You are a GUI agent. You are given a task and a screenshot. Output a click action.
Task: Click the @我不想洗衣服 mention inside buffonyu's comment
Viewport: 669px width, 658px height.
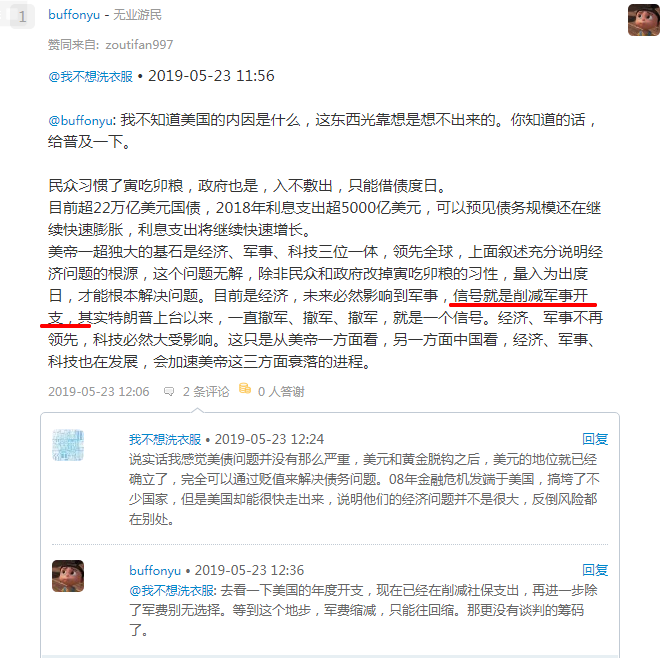[x=172, y=591]
